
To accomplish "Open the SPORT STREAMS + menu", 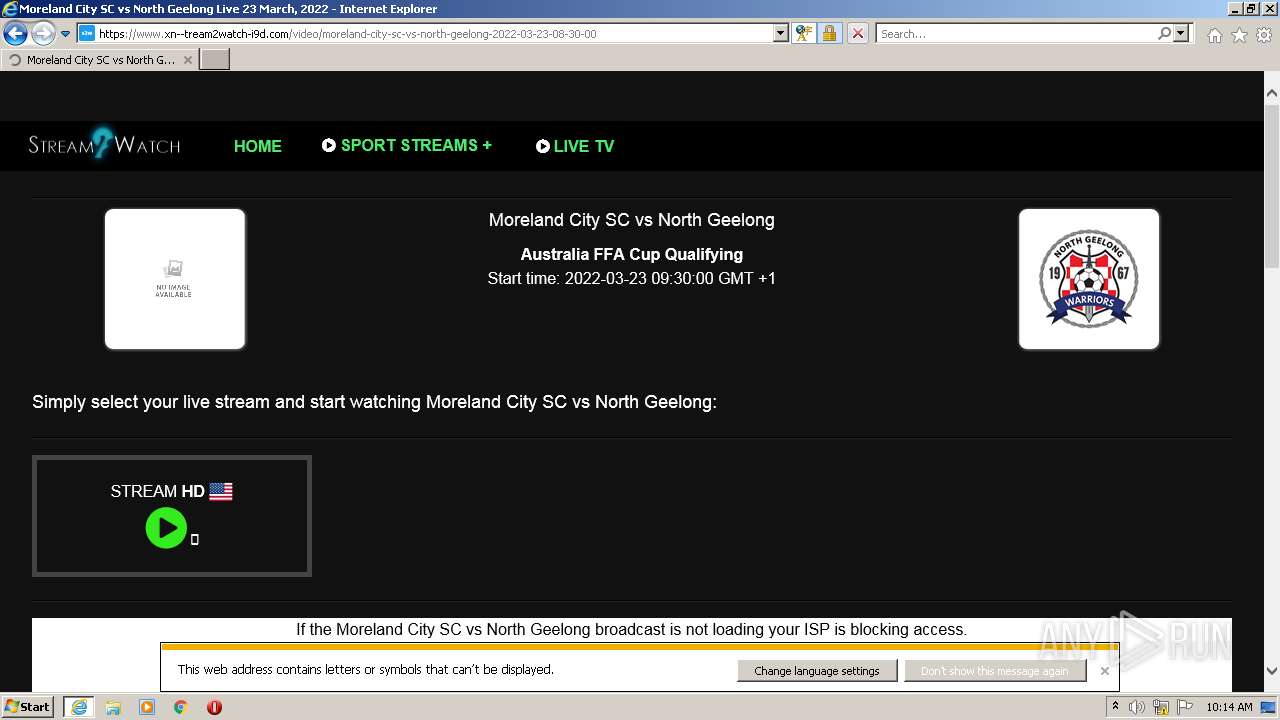I will tap(407, 145).
